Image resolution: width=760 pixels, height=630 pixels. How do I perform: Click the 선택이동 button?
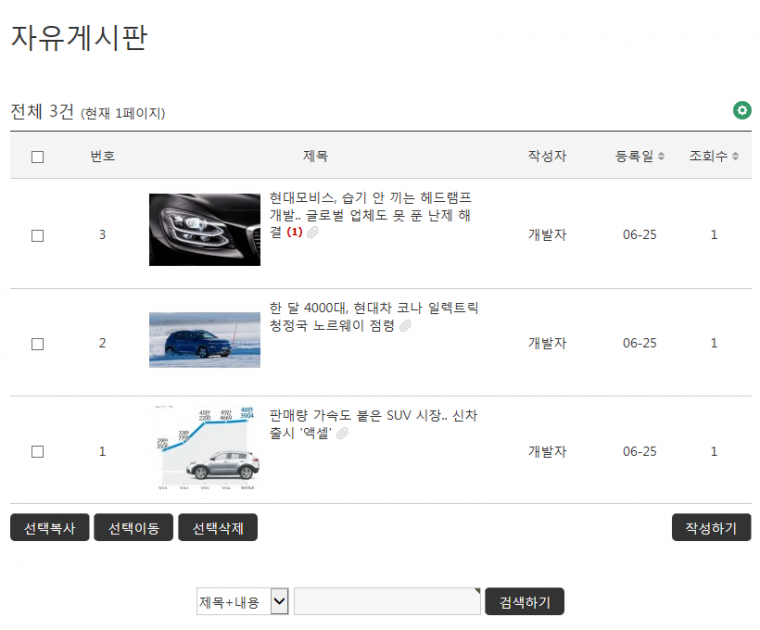[x=134, y=527]
